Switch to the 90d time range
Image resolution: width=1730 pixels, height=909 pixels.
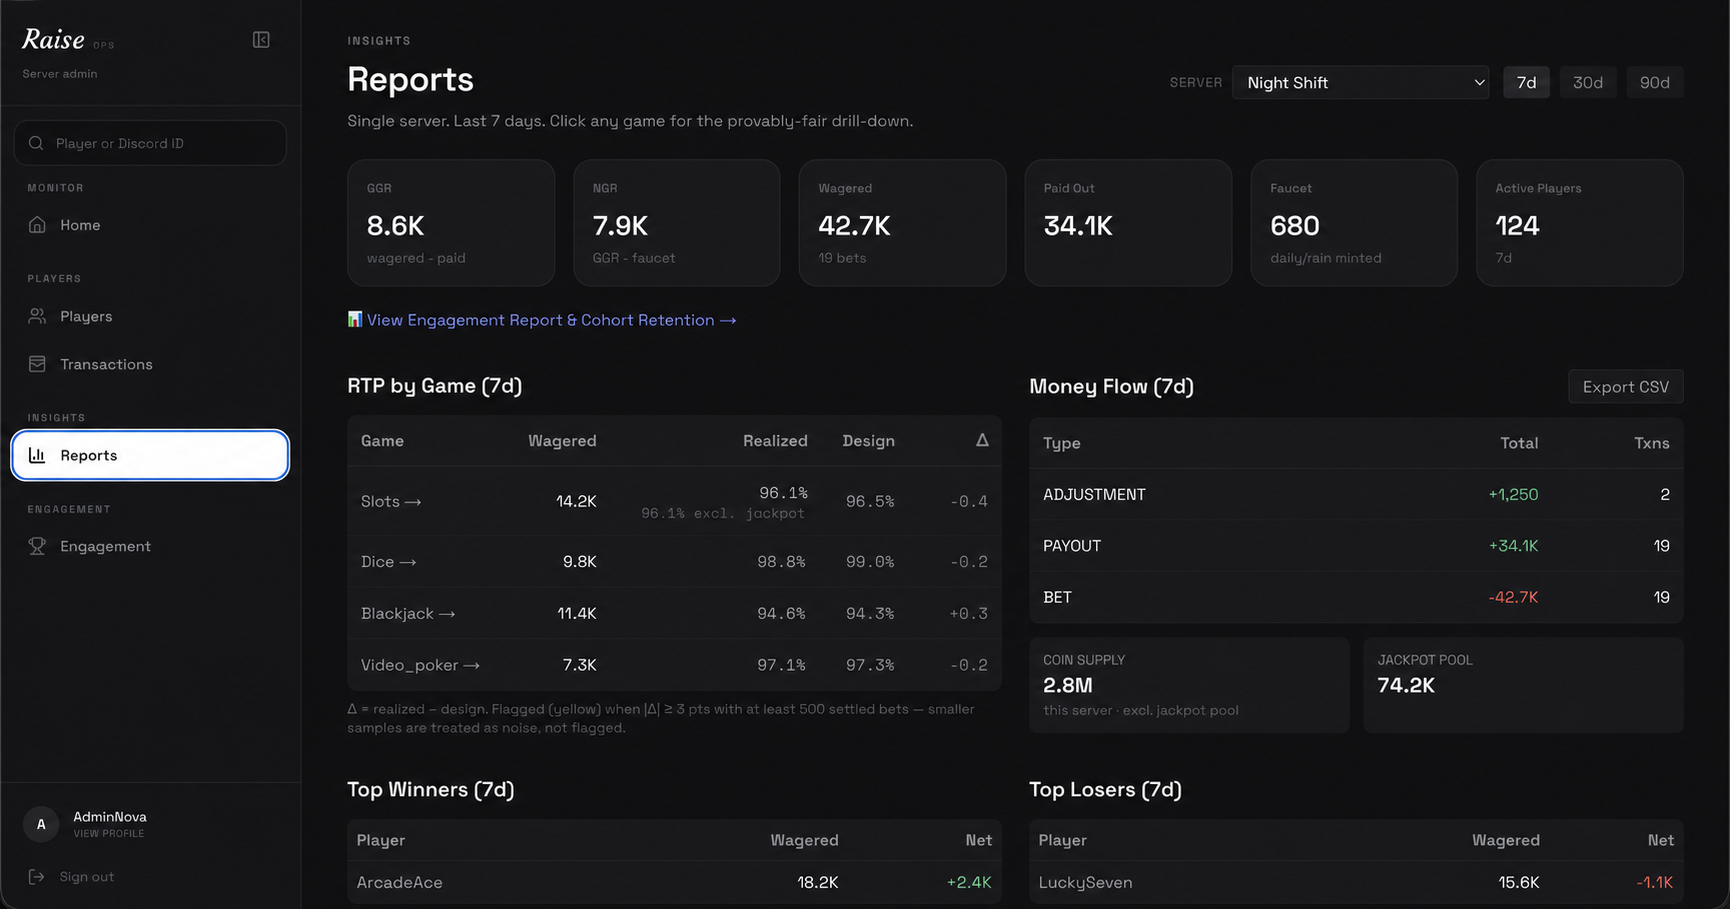pos(1655,83)
